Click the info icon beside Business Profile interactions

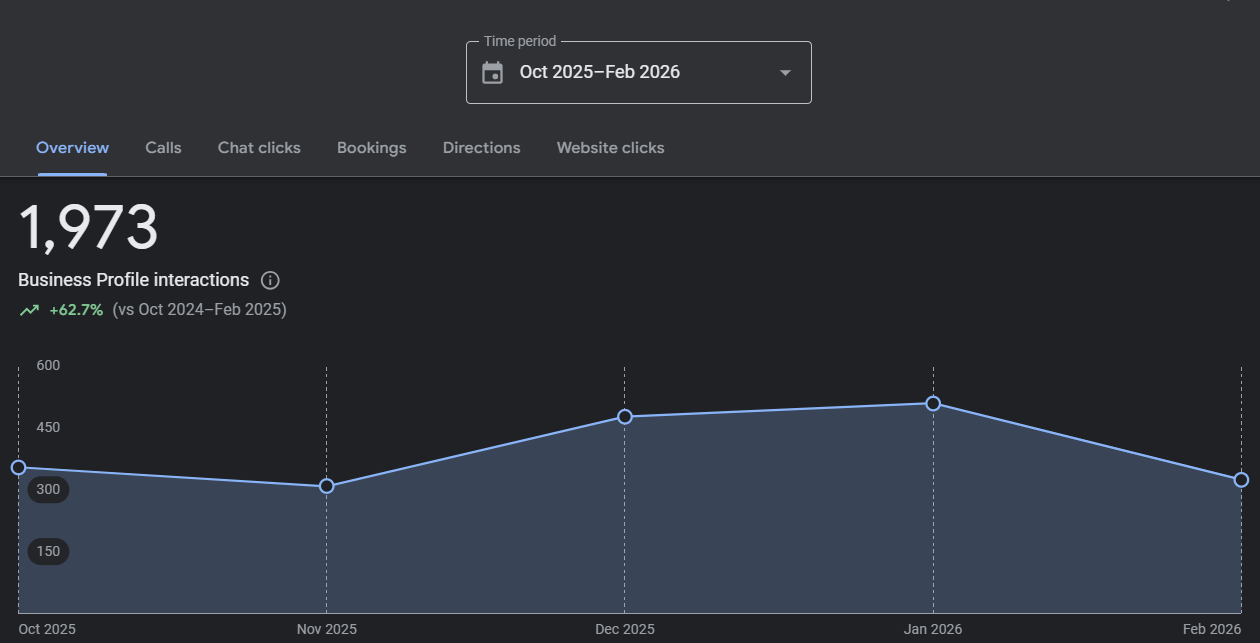270,280
